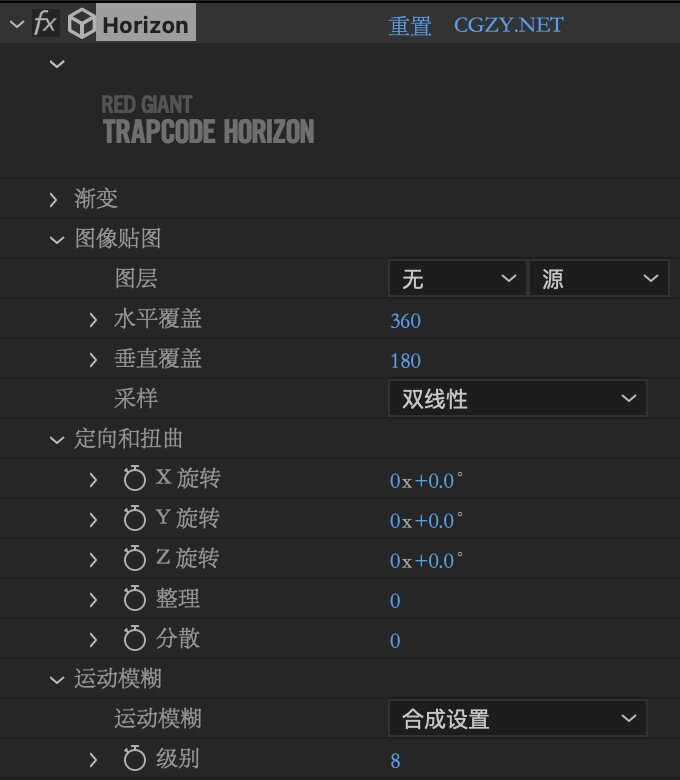Collapse the 定向和扭曲 section
The width and height of the screenshot is (680, 780).
[55, 440]
